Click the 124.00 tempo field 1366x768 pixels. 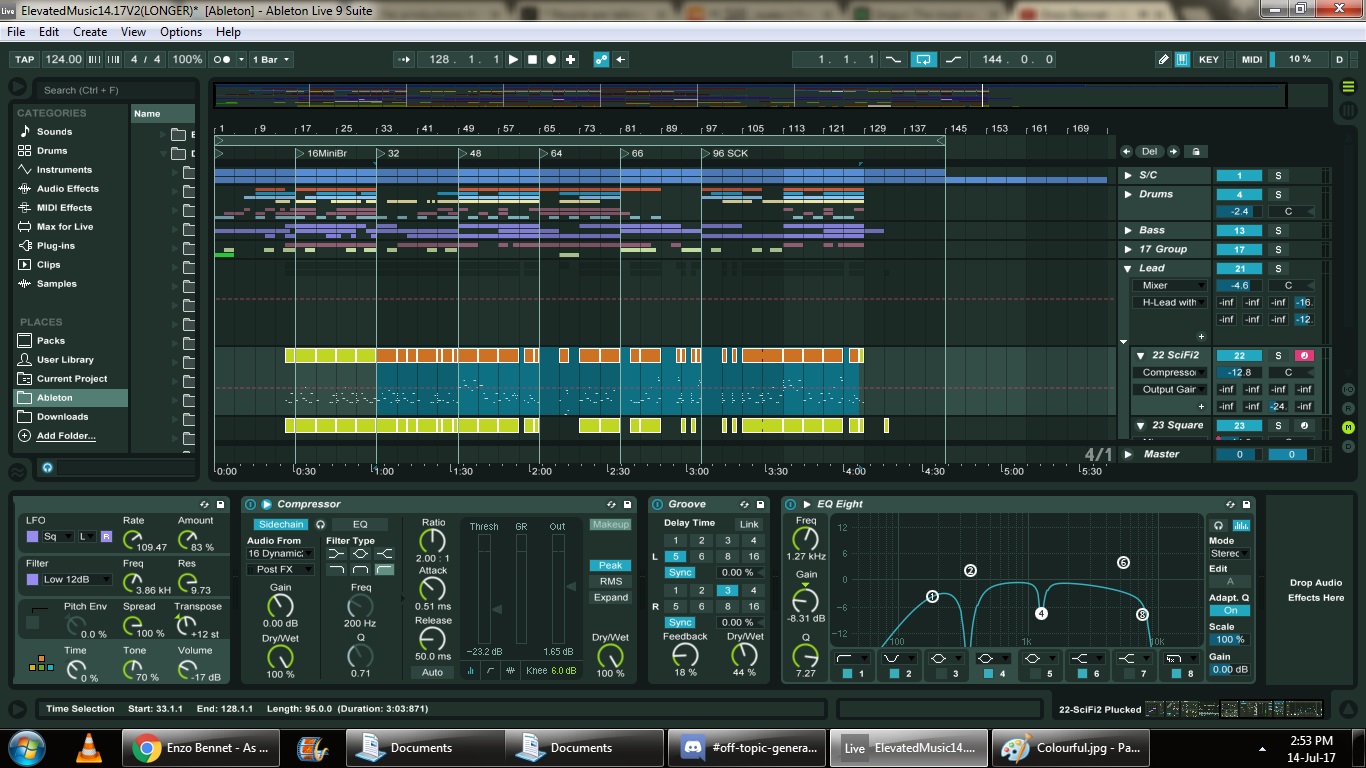coord(63,59)
